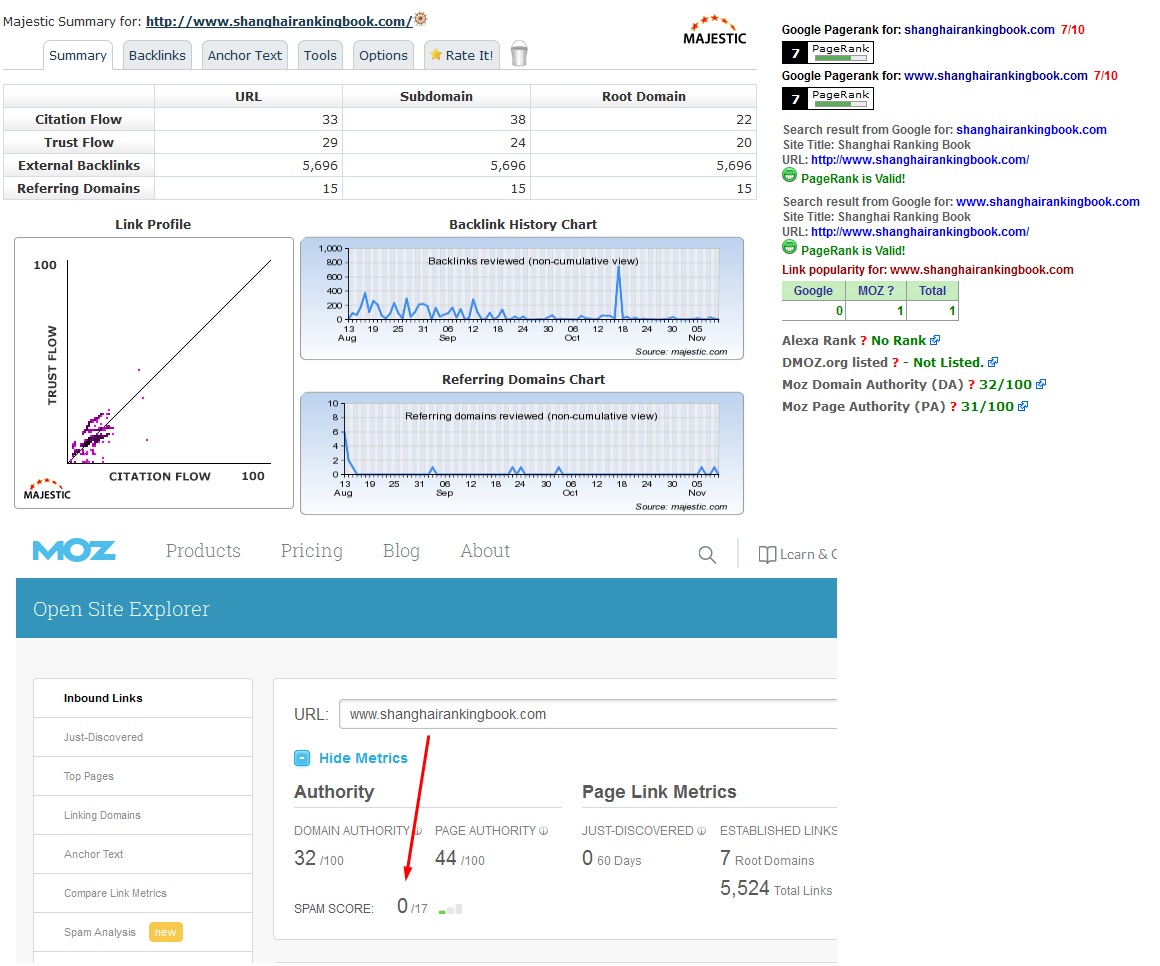Click the Rate It! star button
This screenshot has height=966, width=1160.
coord(461,55)
